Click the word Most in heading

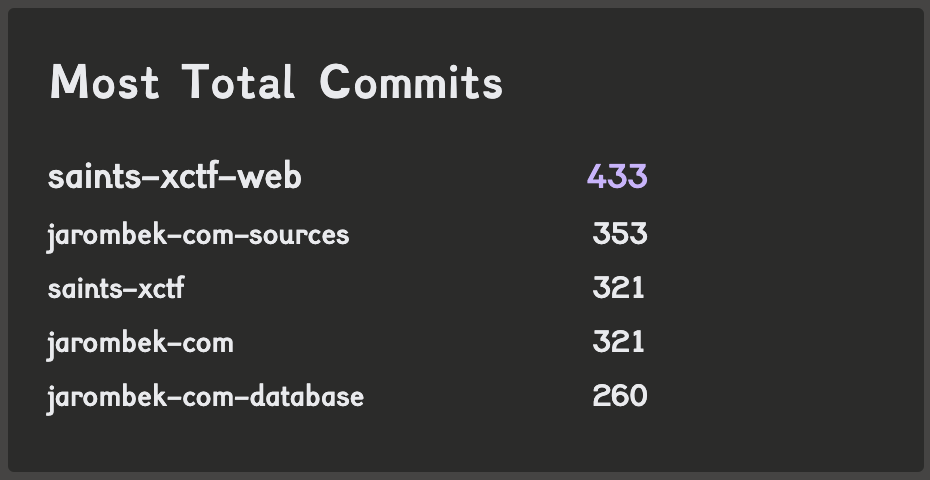point(104,82)
